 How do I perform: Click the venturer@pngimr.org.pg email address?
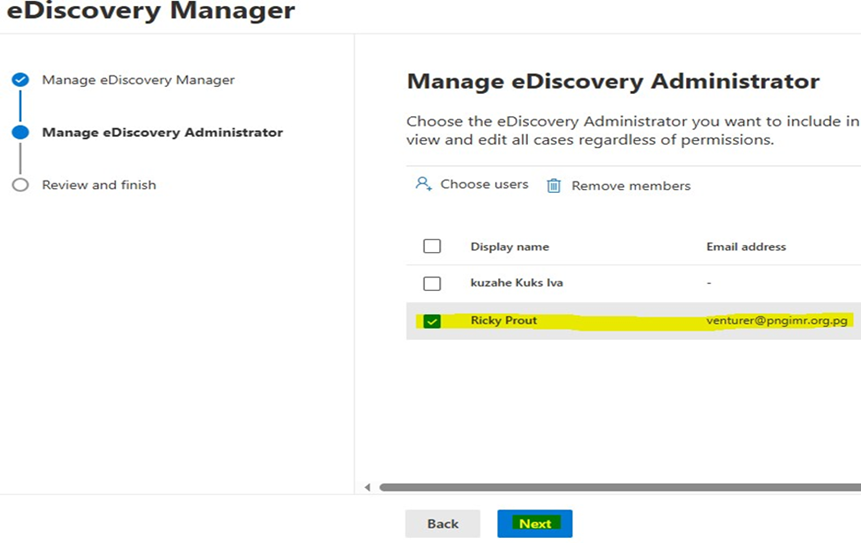click(x=777, y=321)
